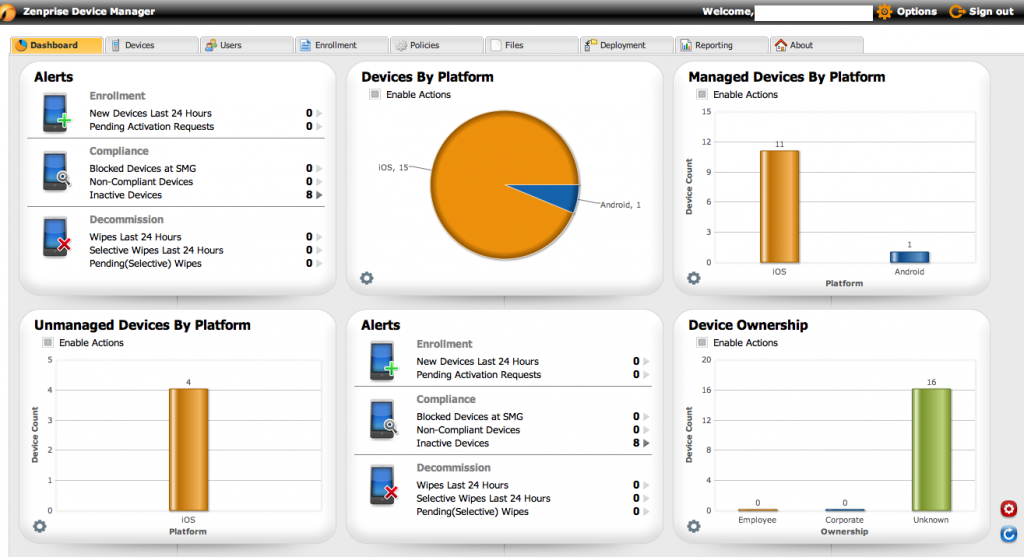
Task: Click the blue Android slice in pie chart
Action: click(x=567, y=197)
